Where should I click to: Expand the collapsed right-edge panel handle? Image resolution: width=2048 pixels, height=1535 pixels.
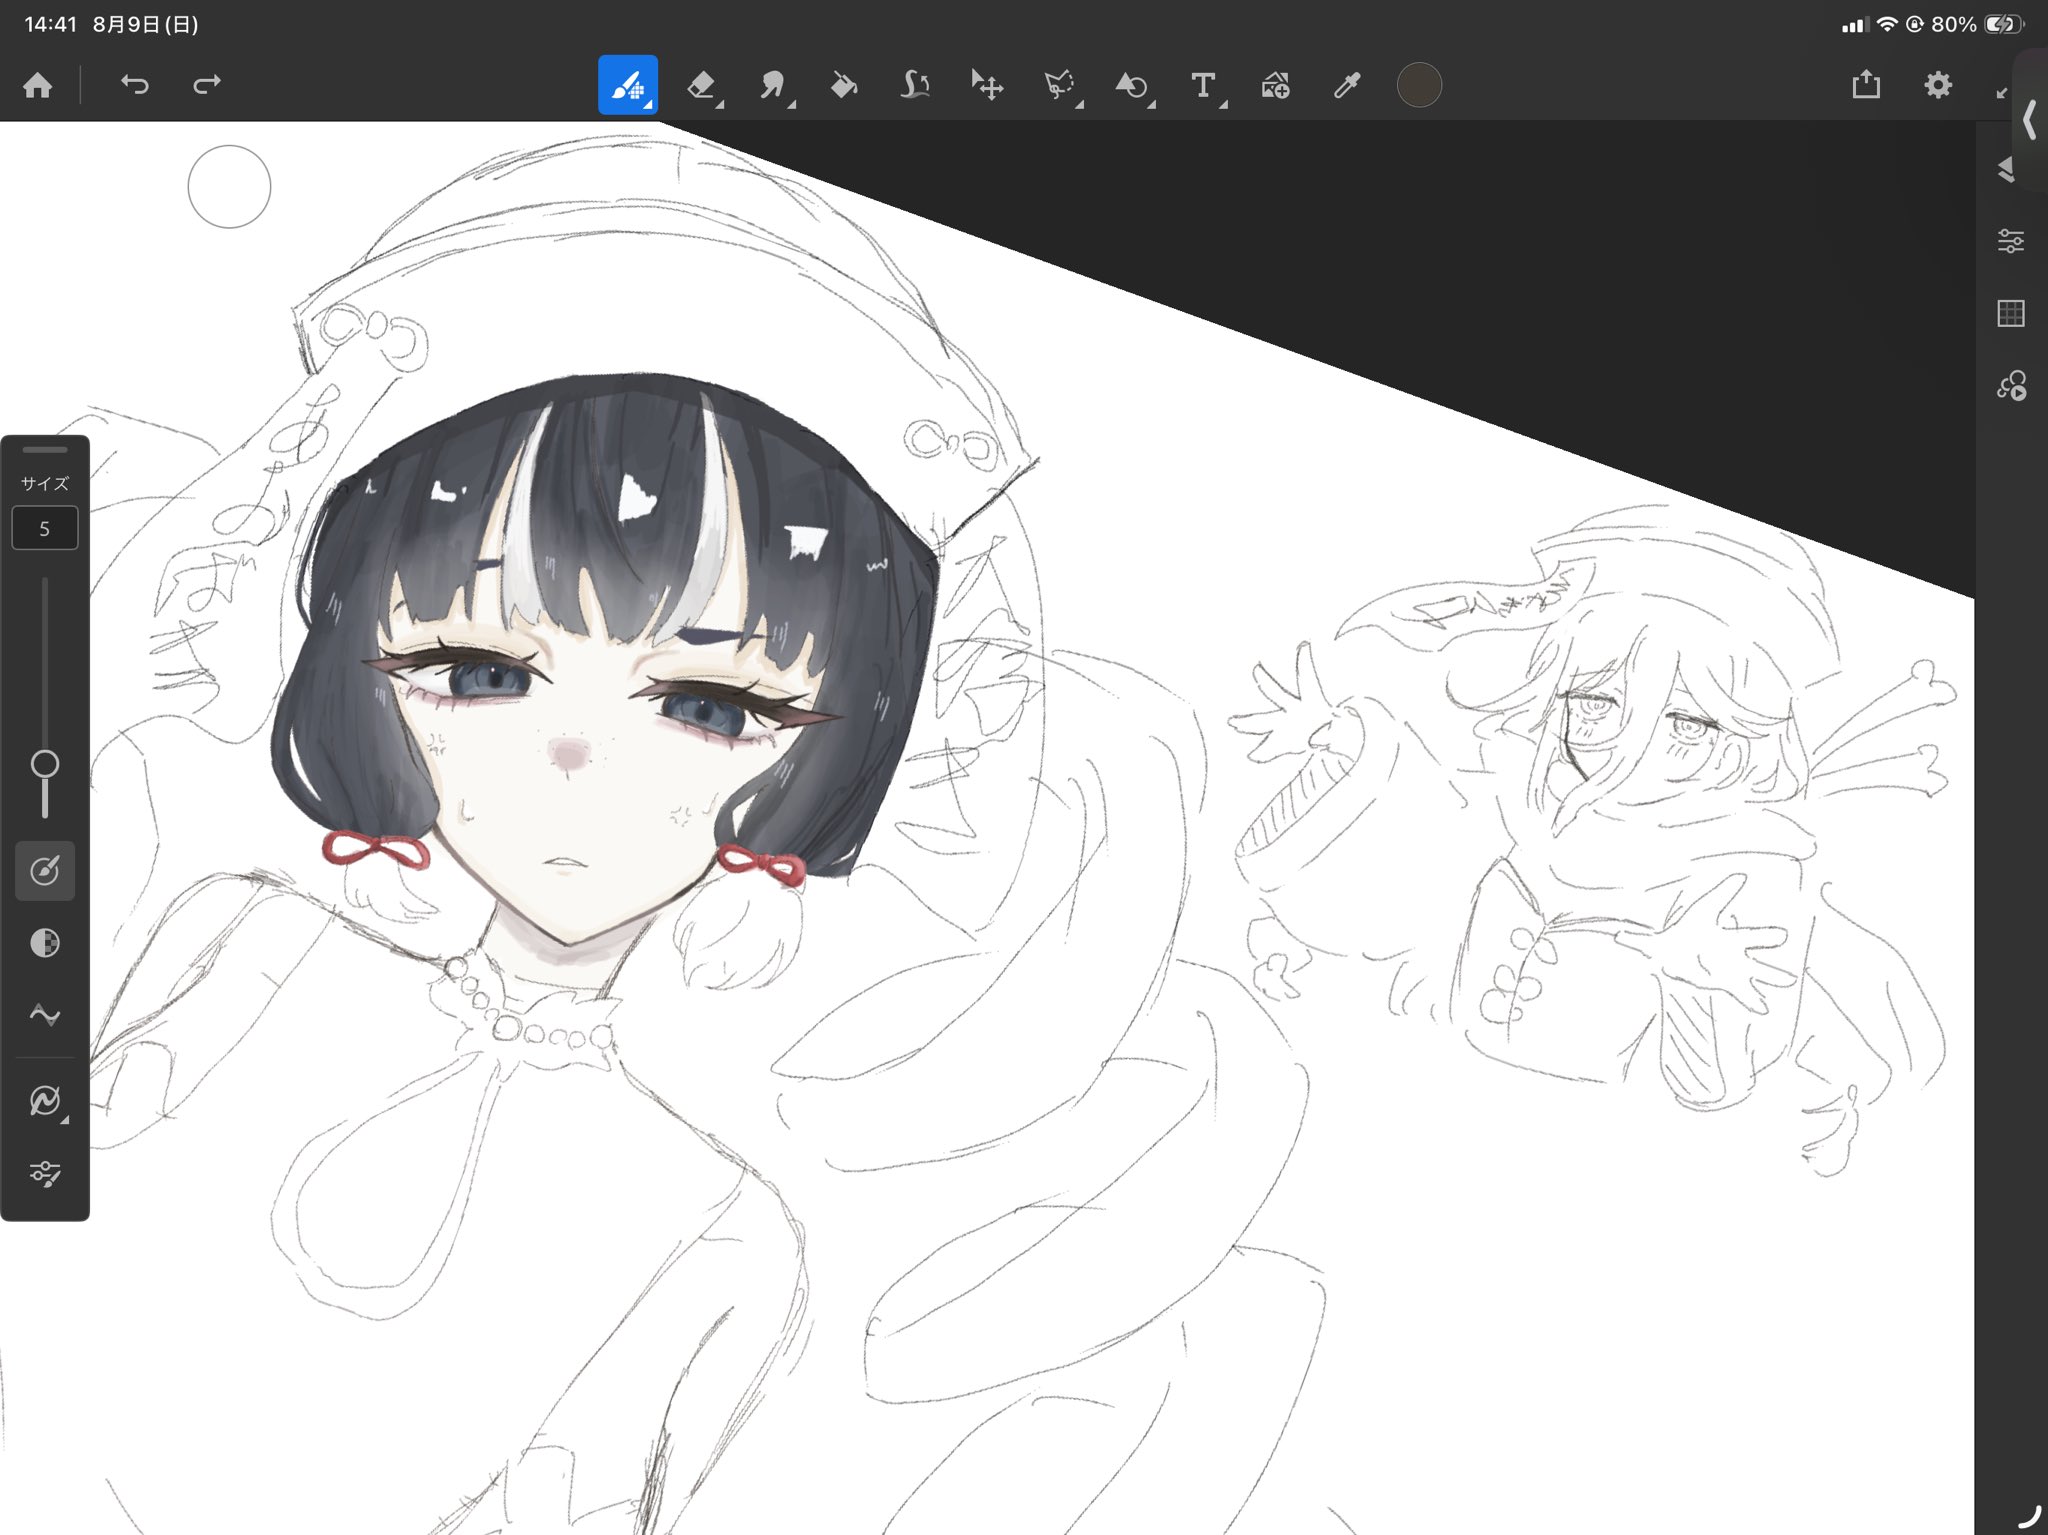pyautogui.click(x=2030, y=120)
